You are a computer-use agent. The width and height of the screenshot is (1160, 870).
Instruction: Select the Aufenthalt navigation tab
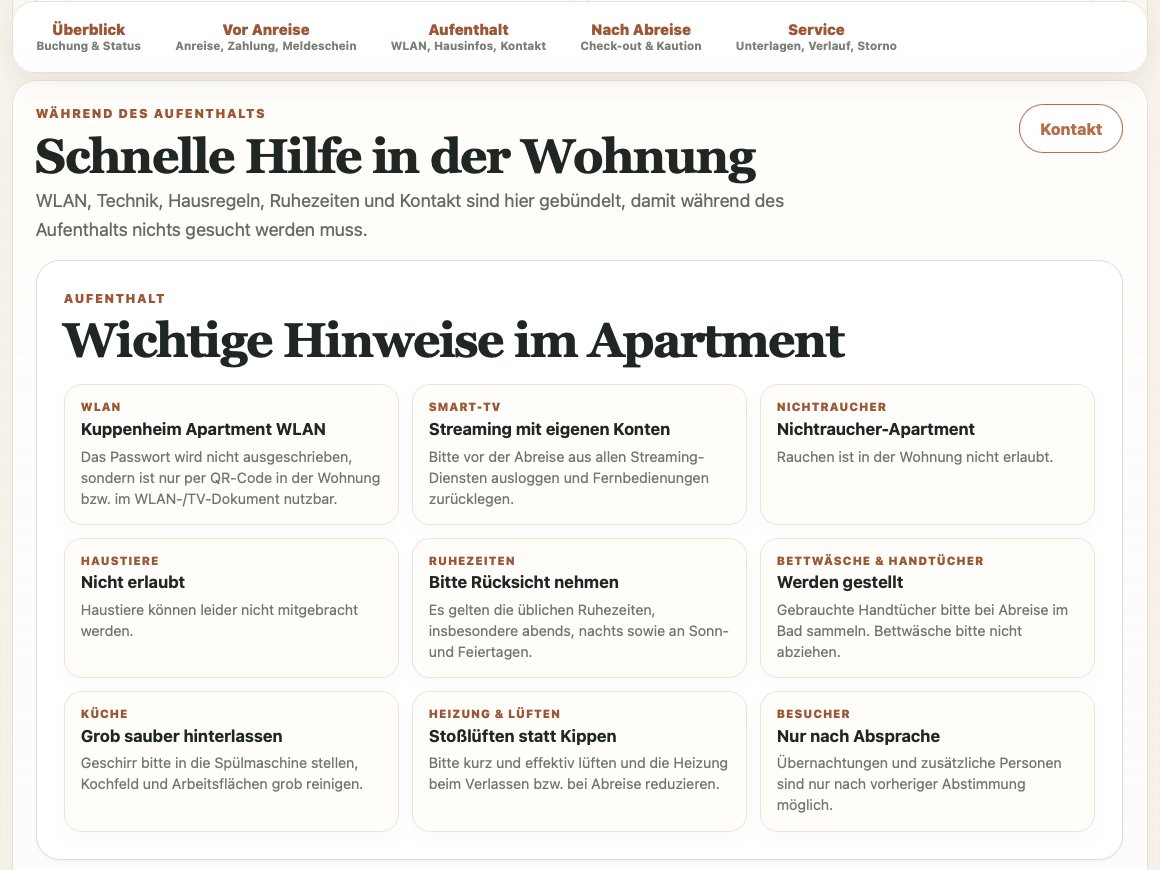pos(468,37)
